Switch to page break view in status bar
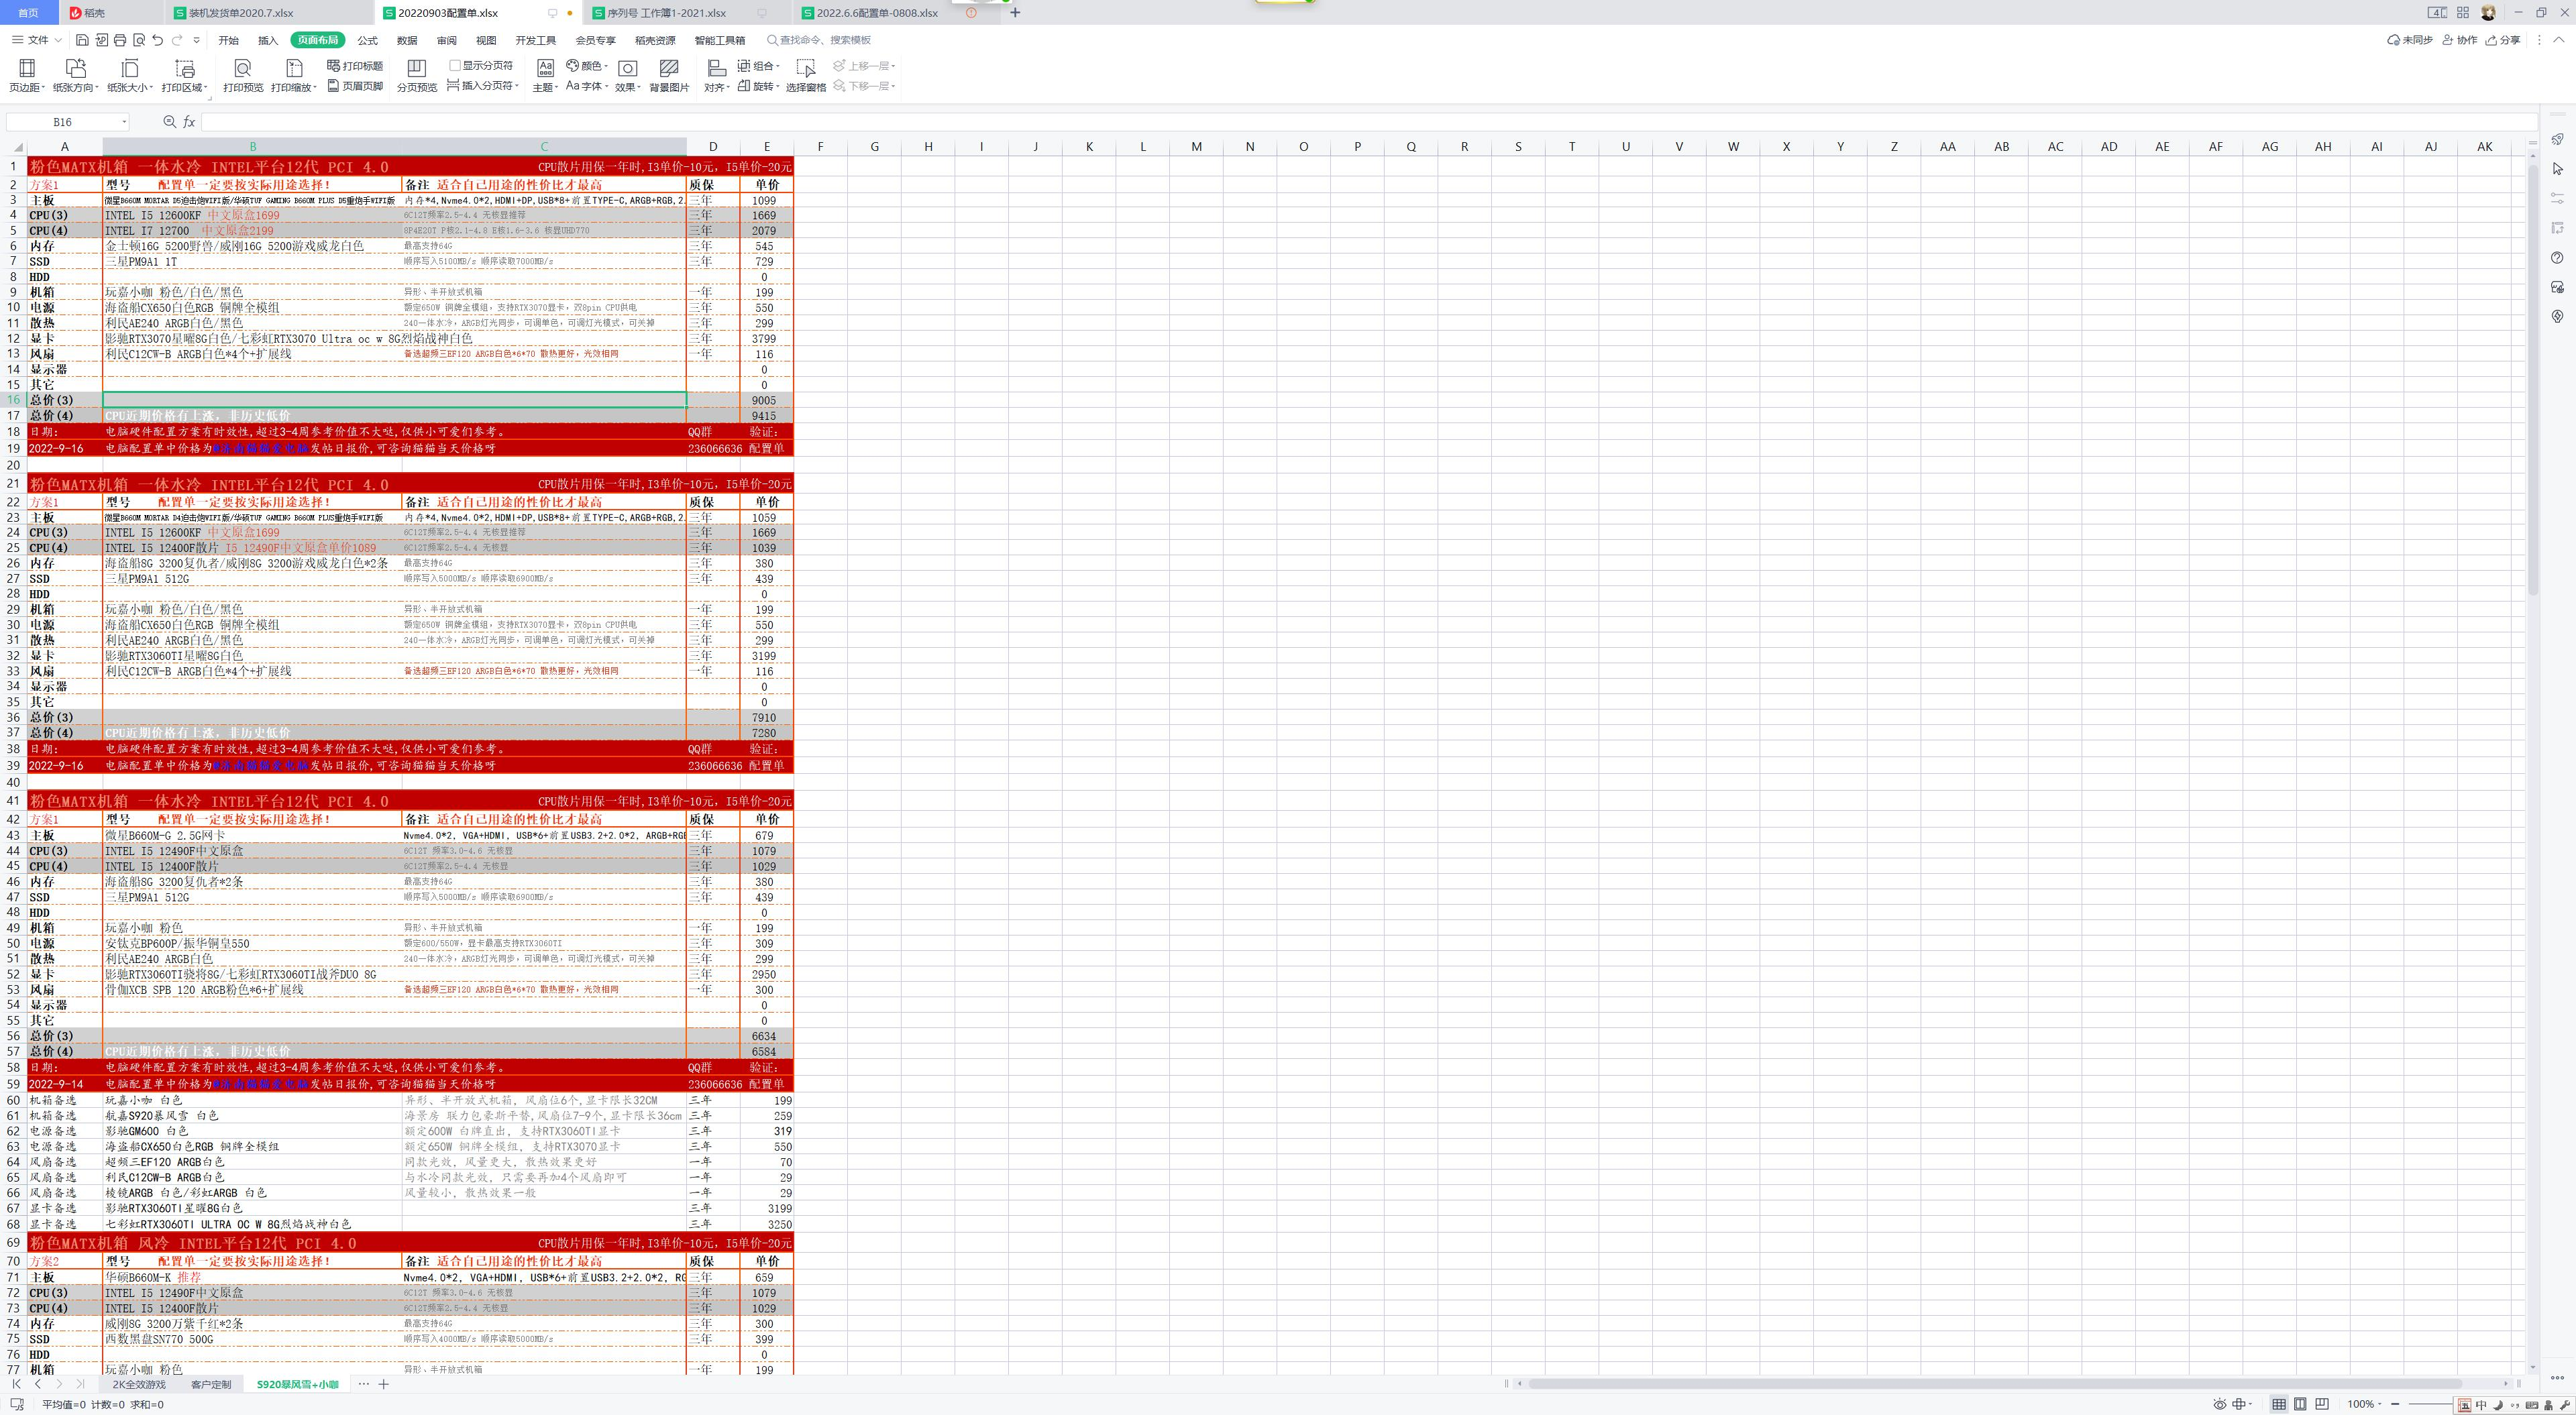This screenshot has height=1415, width=2576. (2322, 1404)
